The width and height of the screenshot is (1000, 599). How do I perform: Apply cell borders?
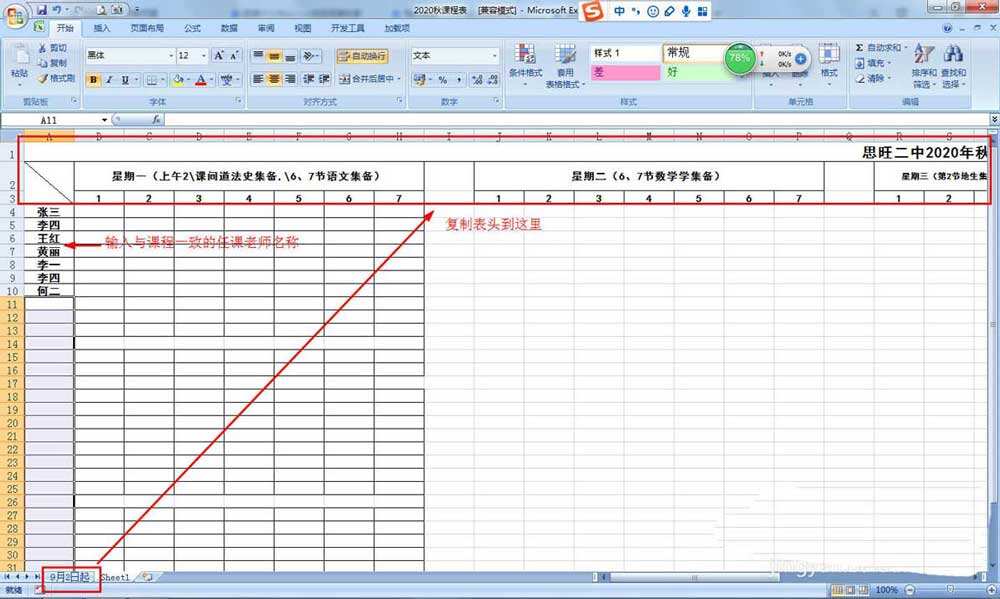pyautogui.click(x=151, y=80)
